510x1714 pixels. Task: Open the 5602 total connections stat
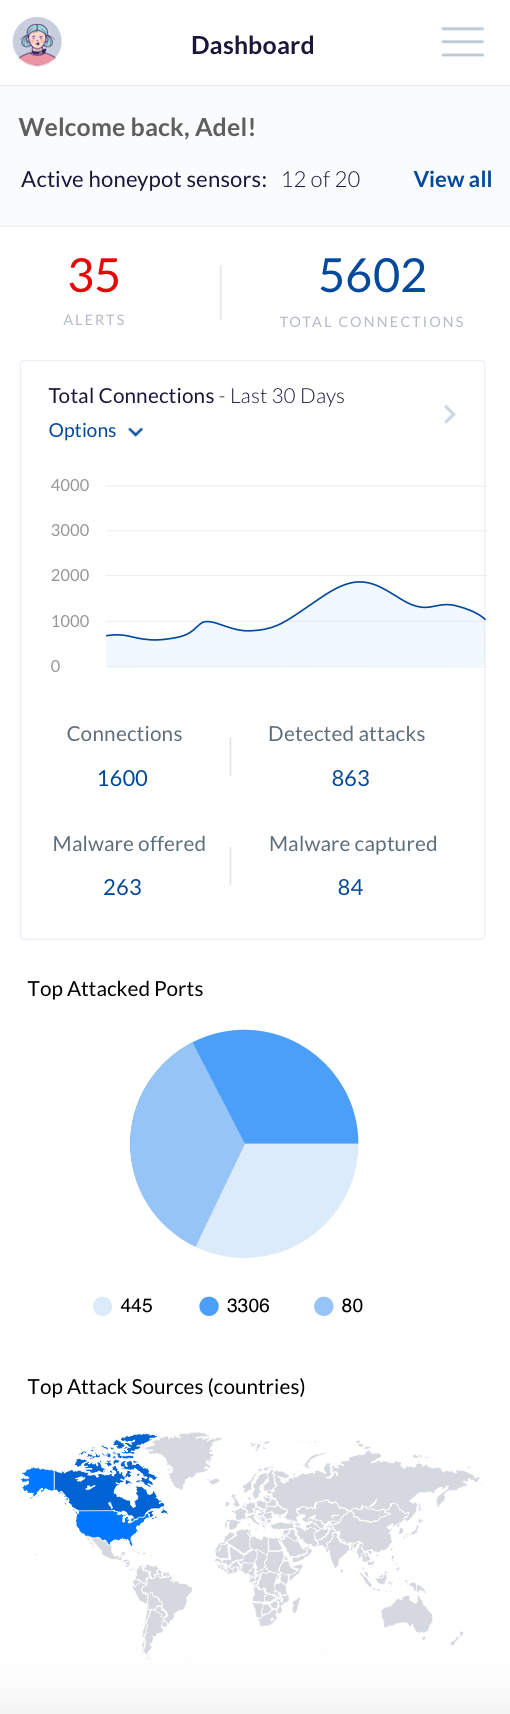pyautogui.click(x=372, y=276)
